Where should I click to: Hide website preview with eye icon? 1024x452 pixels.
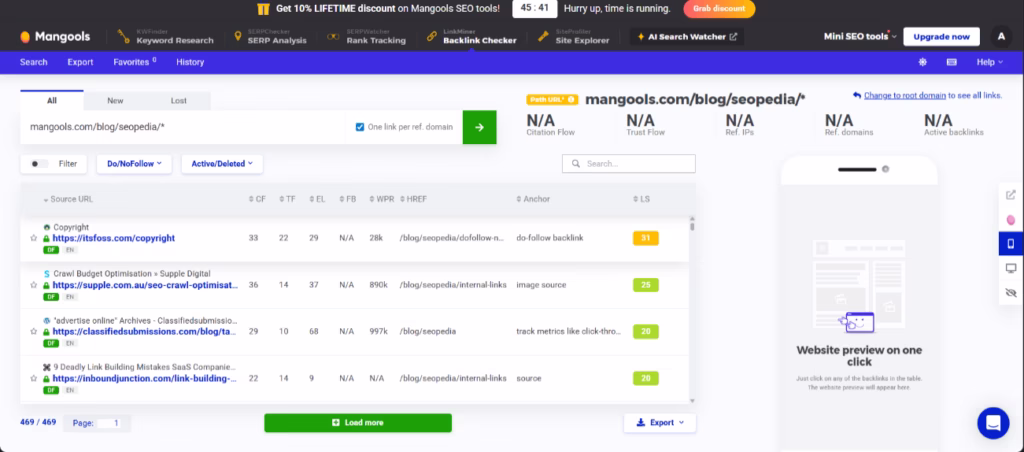(x=1011, y=292)
